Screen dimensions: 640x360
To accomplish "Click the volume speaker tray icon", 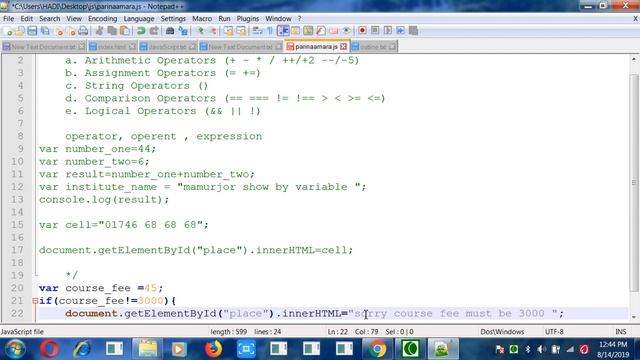I will pyautogui.click(x=541, y=349).
